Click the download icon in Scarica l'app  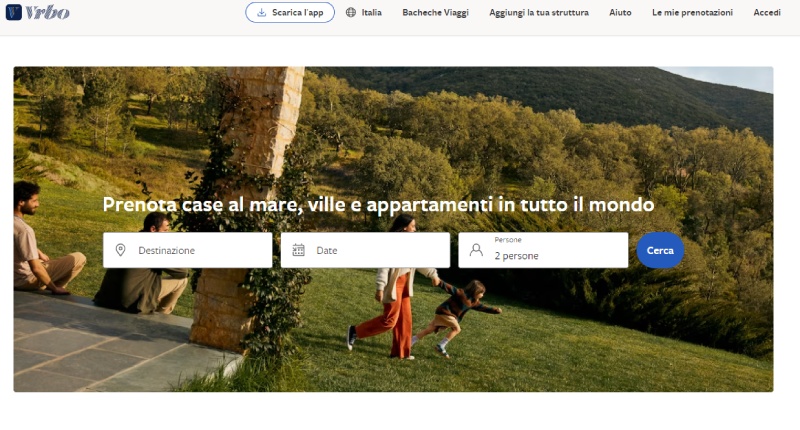click(x=261, y=13)
